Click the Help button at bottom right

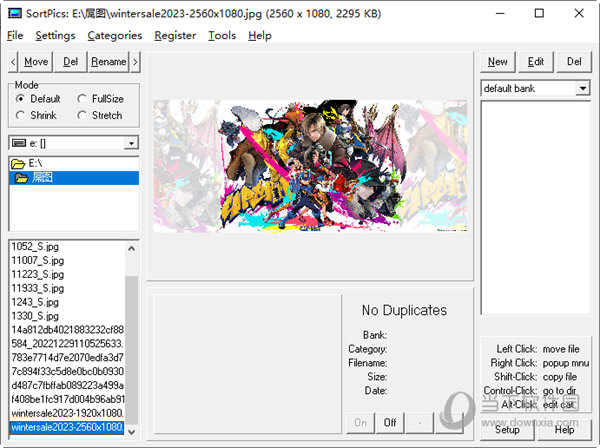564,430
